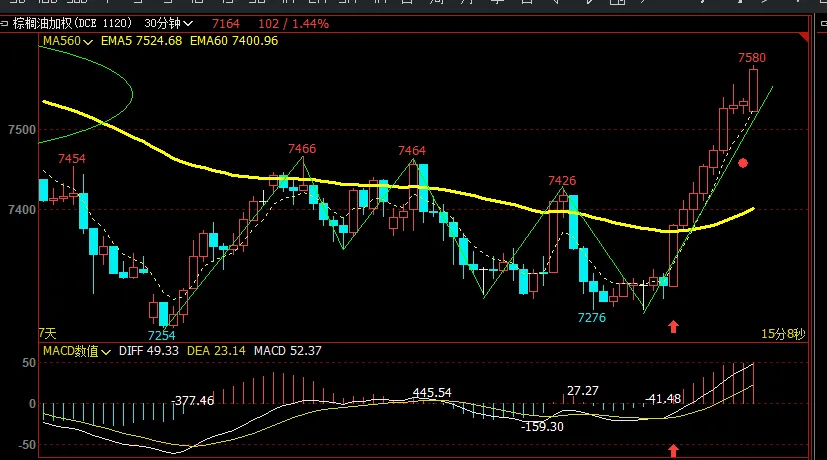
Task: Click the EMA5 7524.68 readout
Action: pyautogui.click(x=141, y=41)
